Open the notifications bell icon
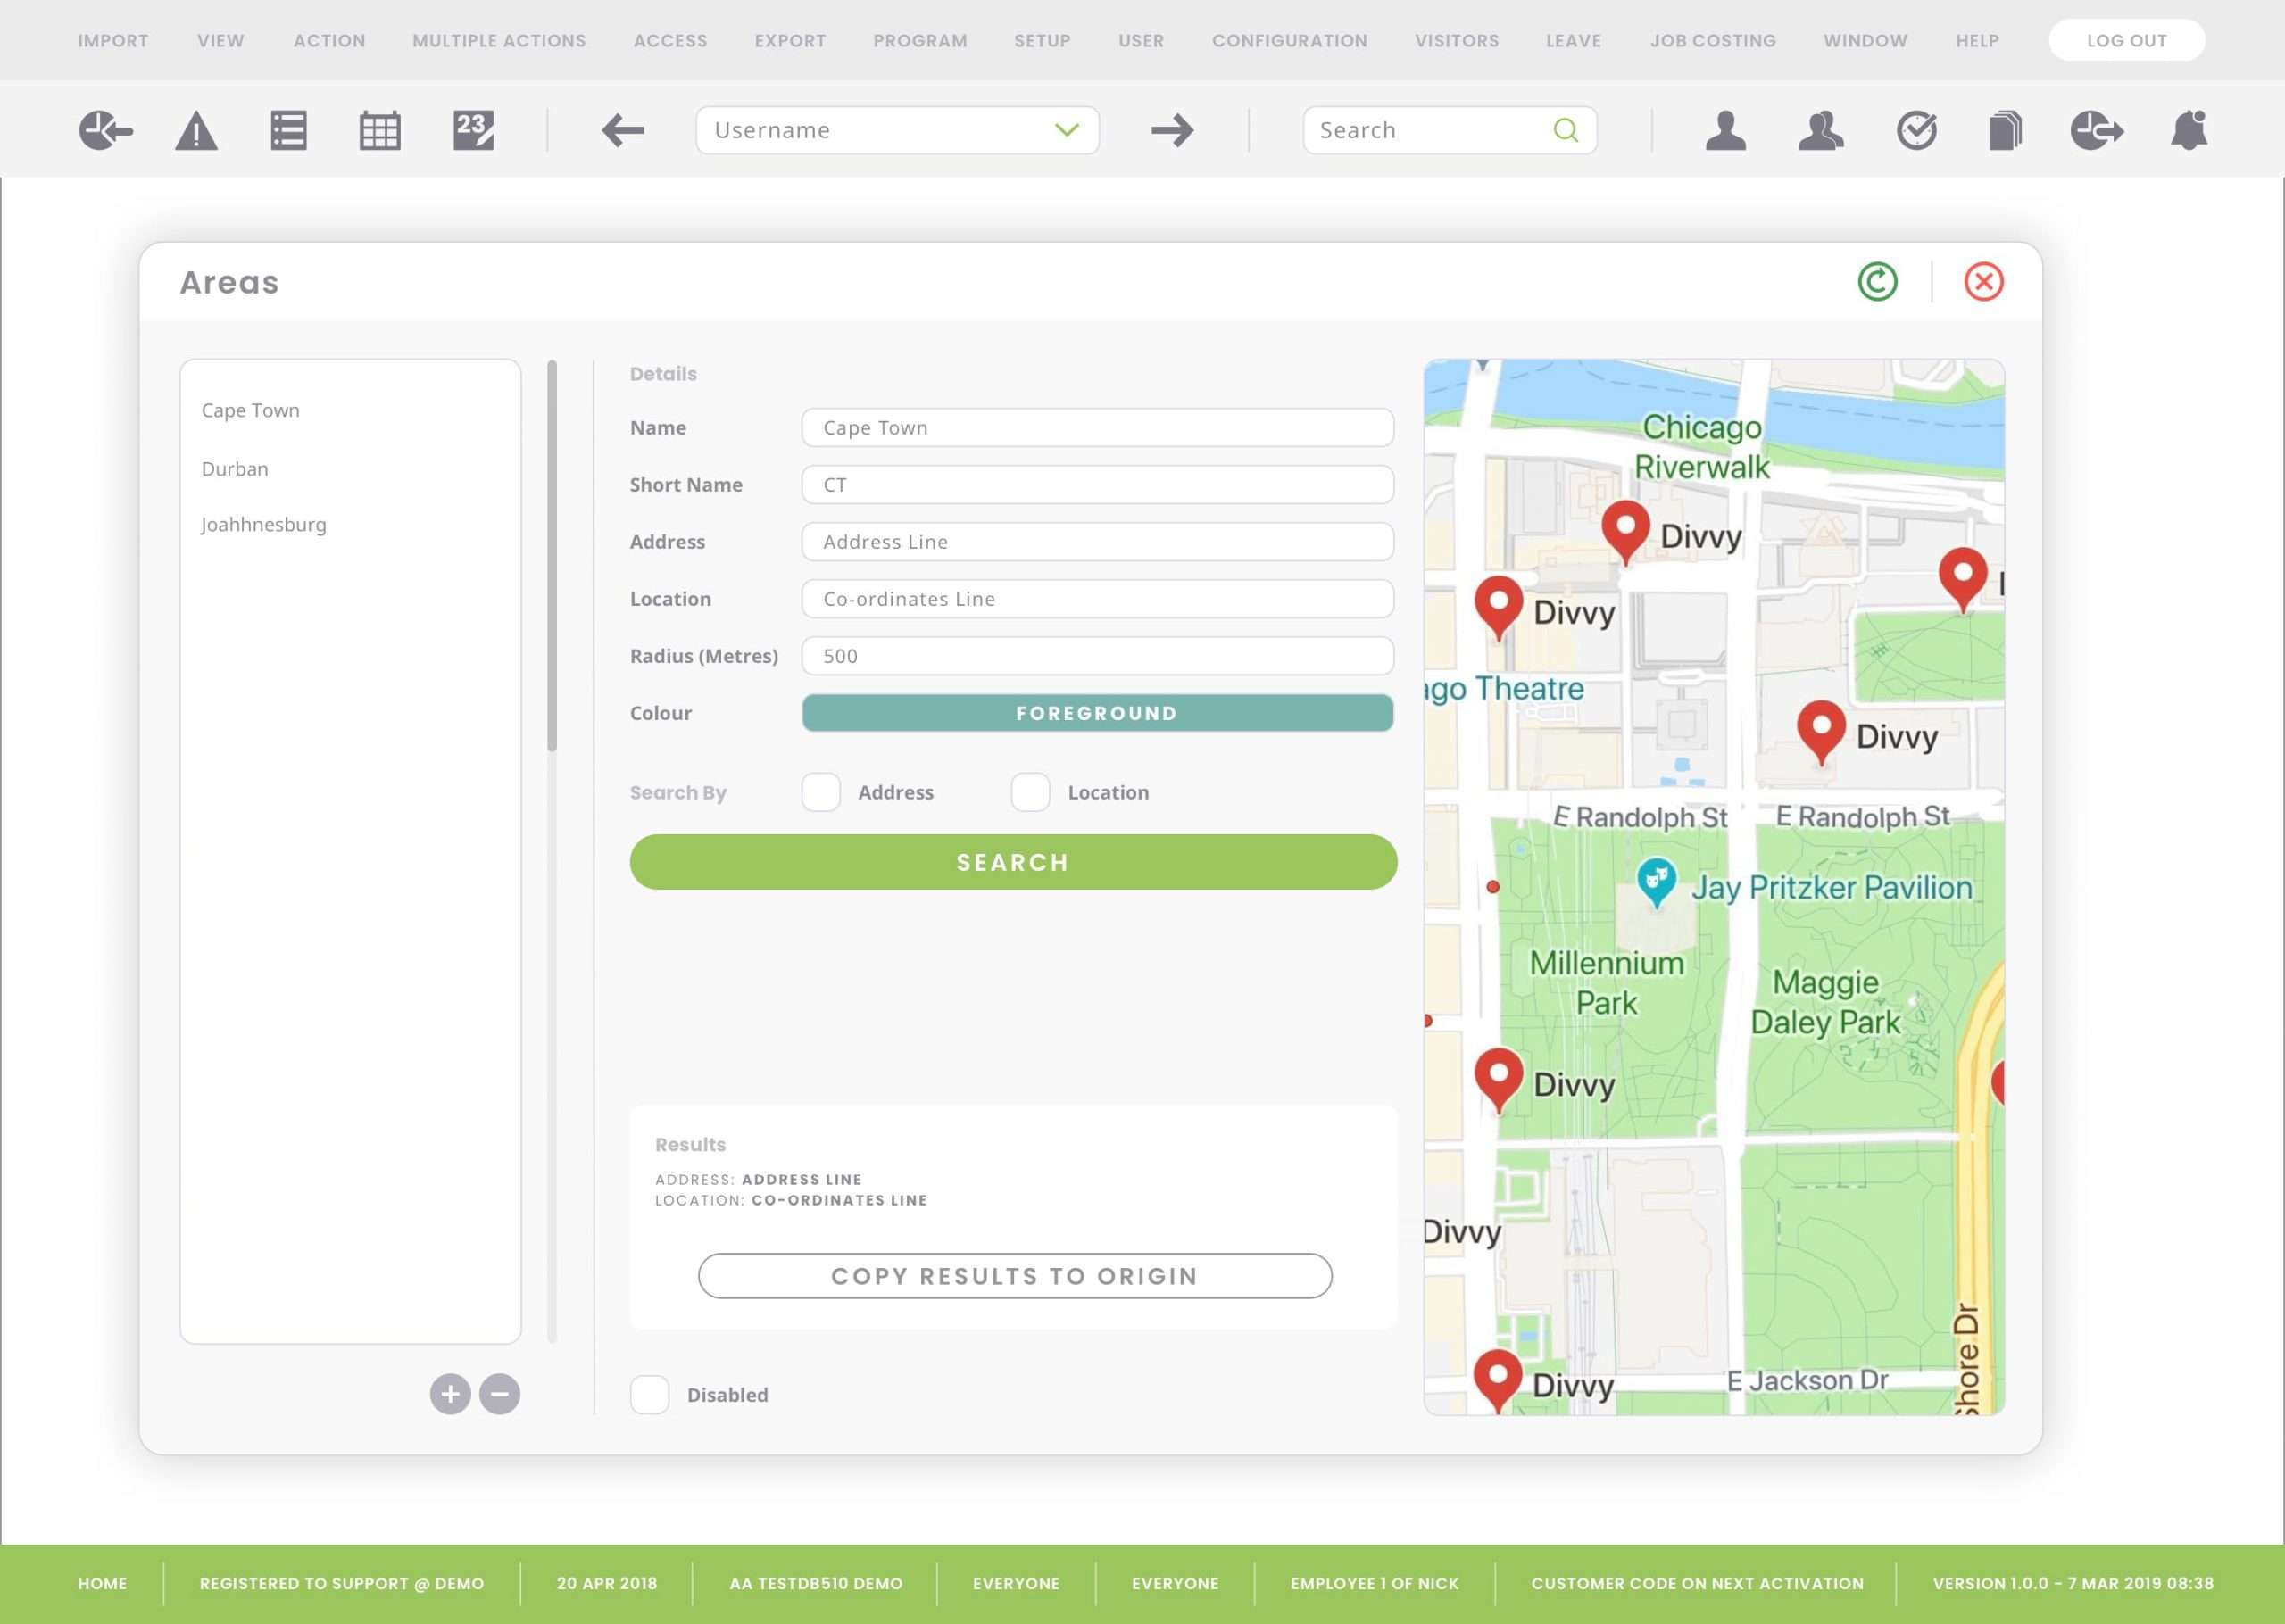Image resolution: width=2285 pixels, height=1624 pixels. tap(2188, 130)
